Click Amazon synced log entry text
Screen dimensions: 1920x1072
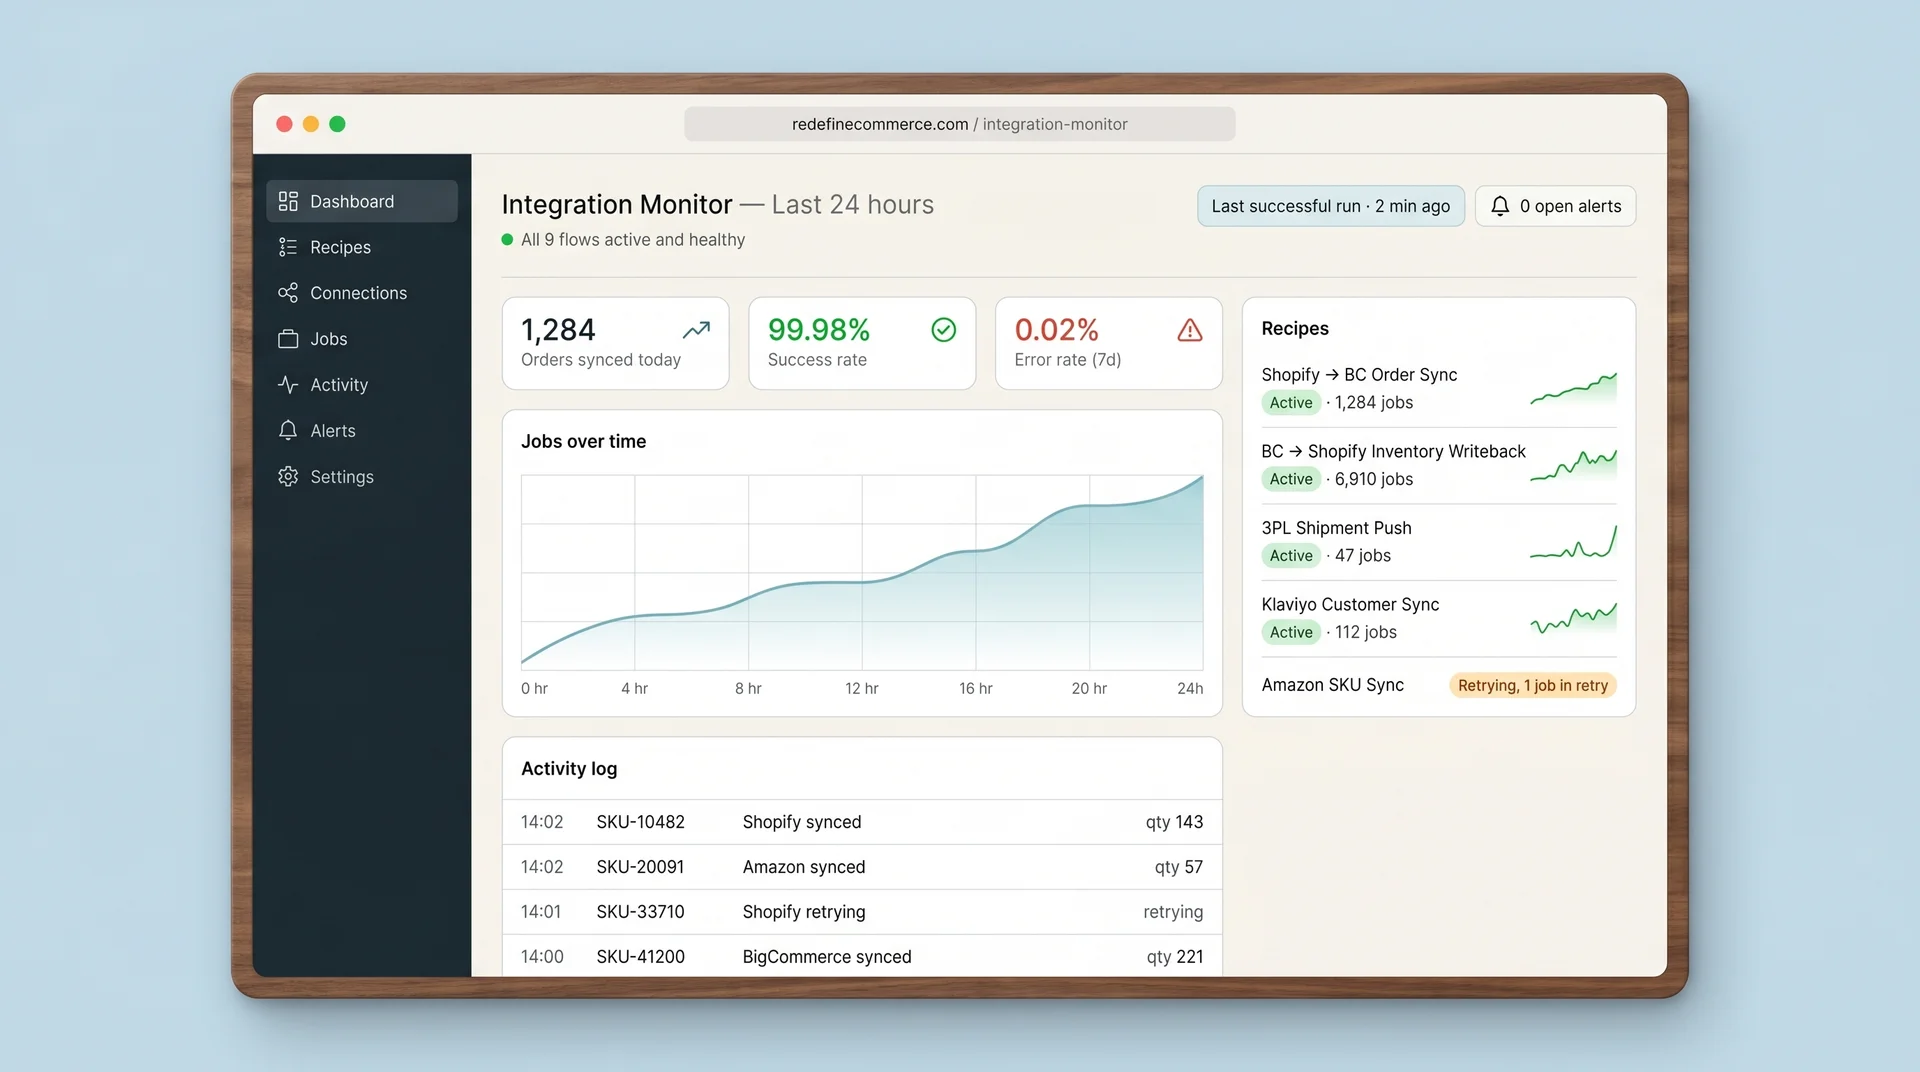pos(803,867)
